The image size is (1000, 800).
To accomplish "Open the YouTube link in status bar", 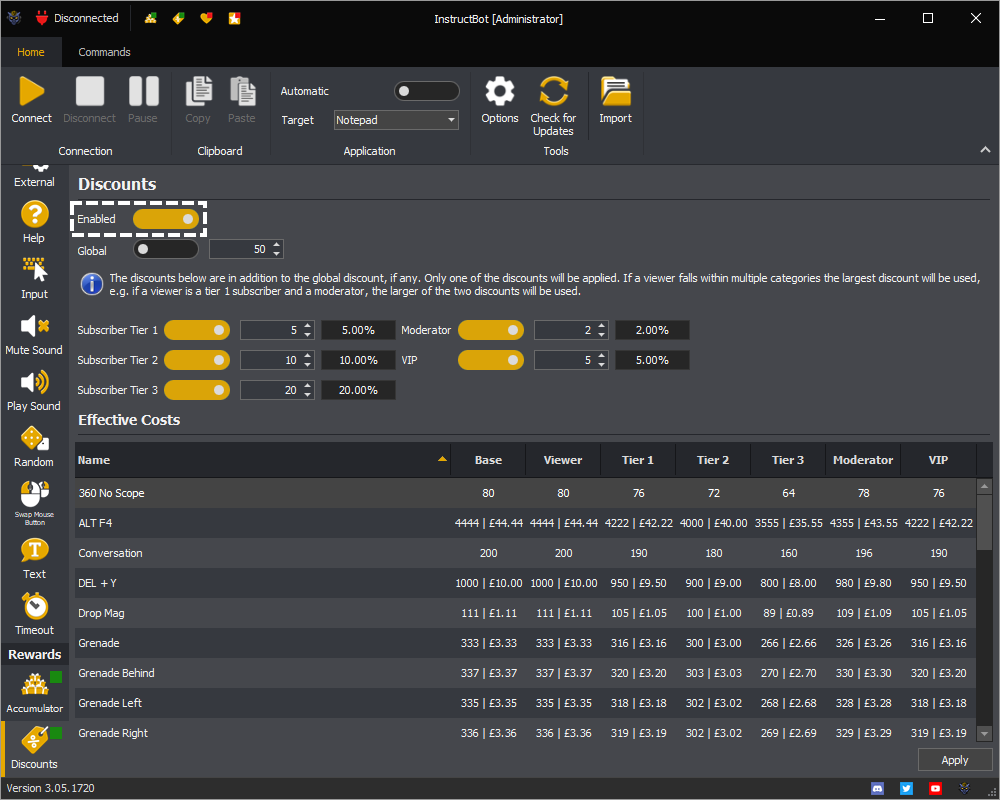I will [x=935, y=789].
